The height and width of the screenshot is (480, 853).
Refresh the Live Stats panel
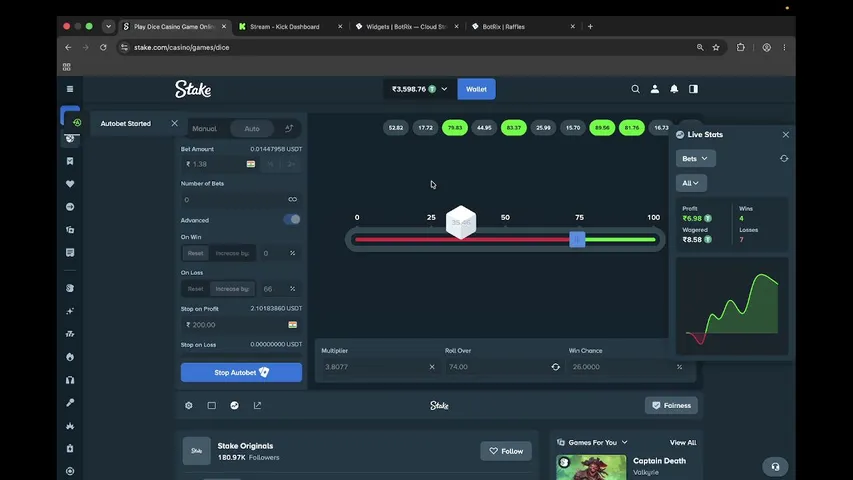(784, 158)
